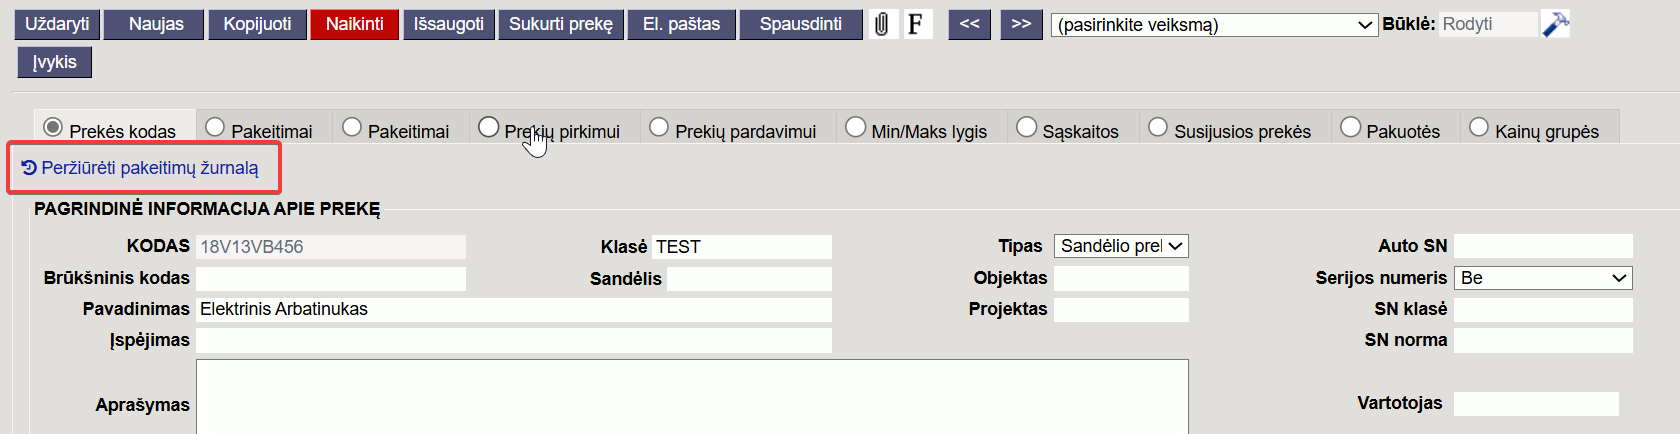Click the Išsaugoti button
The image size is (1680, 434).
(449, 24)
